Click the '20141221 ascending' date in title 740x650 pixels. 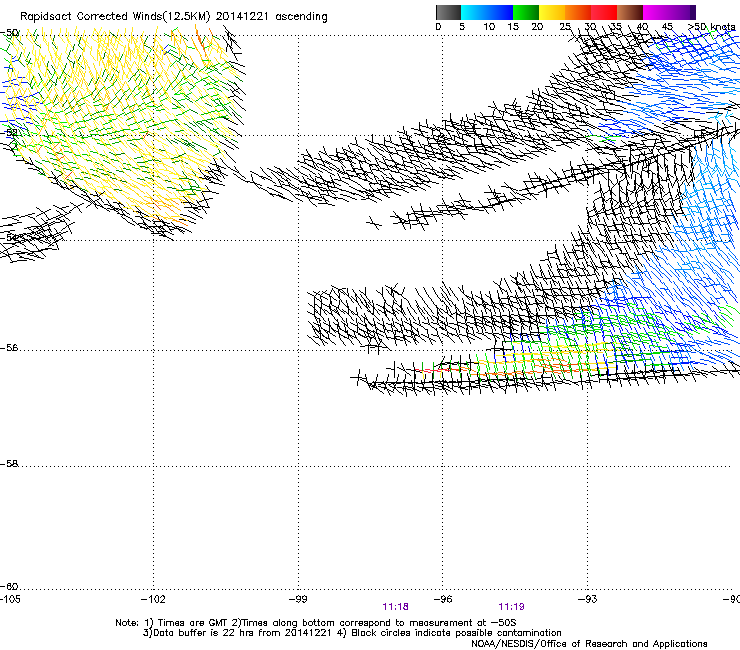pyautogui.click(x=271, y=17)
